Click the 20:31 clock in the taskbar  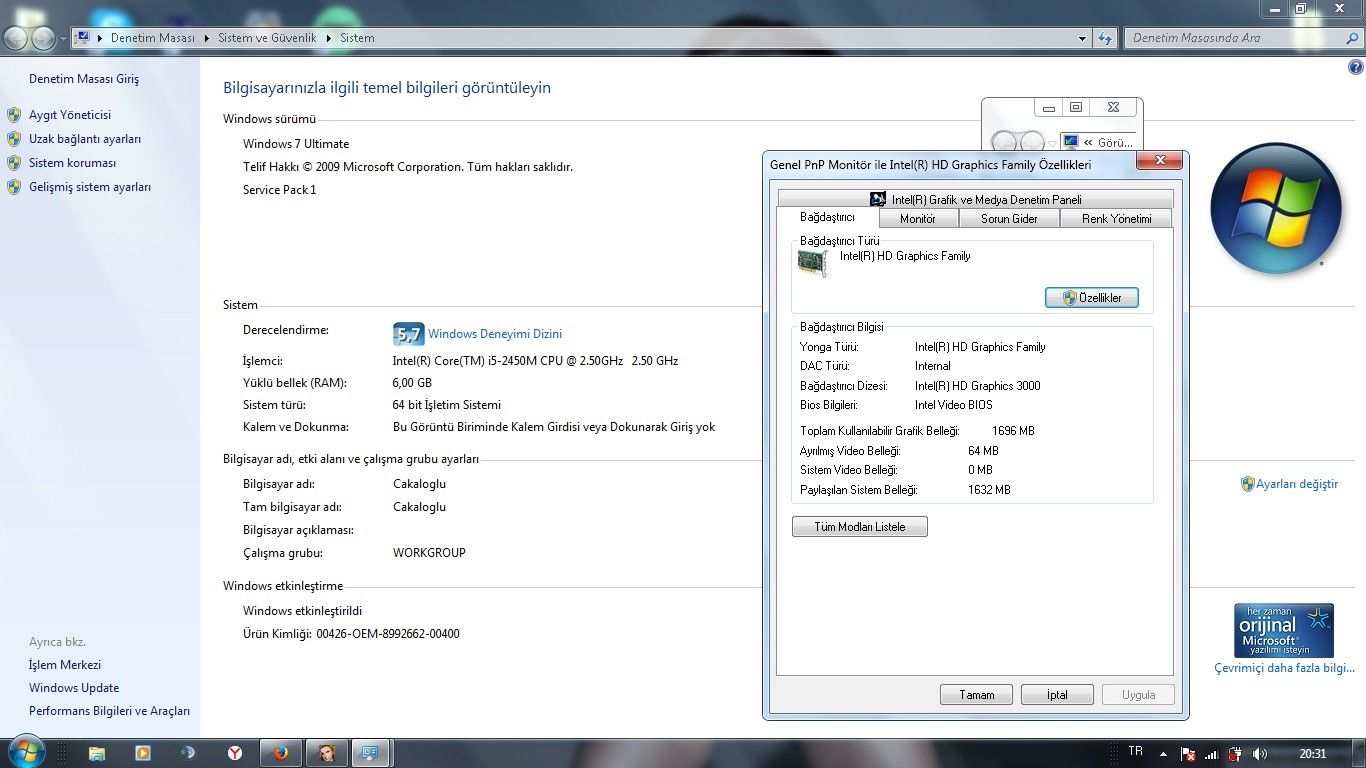1313,753
